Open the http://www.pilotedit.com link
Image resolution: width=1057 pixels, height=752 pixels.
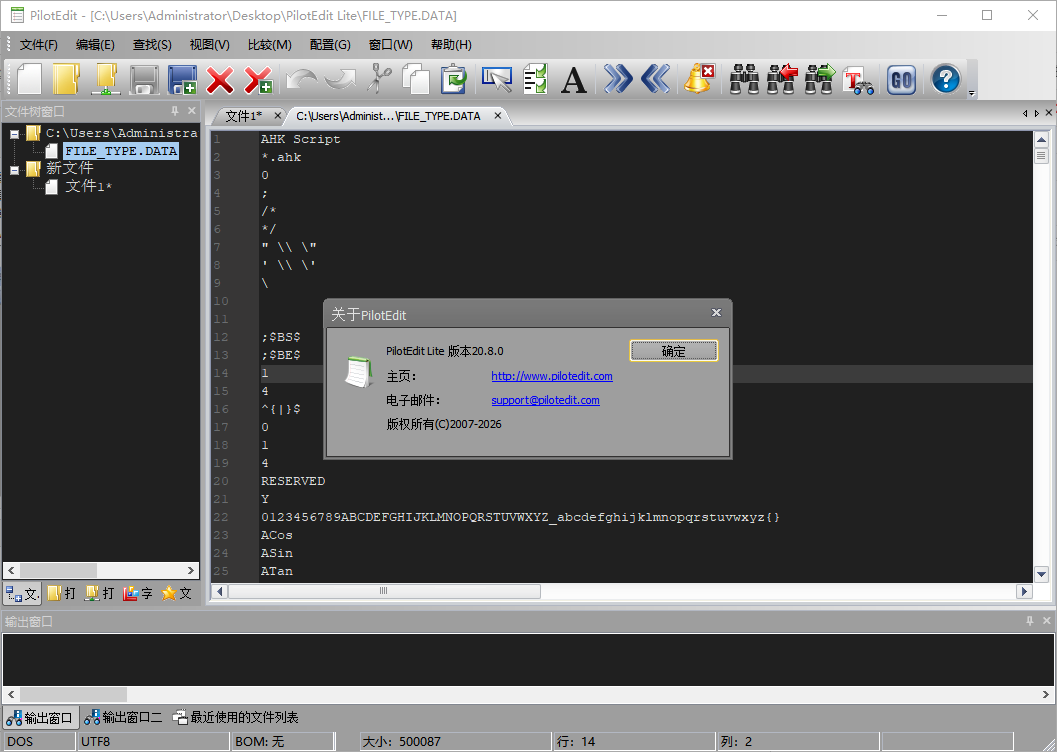(551, 376)
